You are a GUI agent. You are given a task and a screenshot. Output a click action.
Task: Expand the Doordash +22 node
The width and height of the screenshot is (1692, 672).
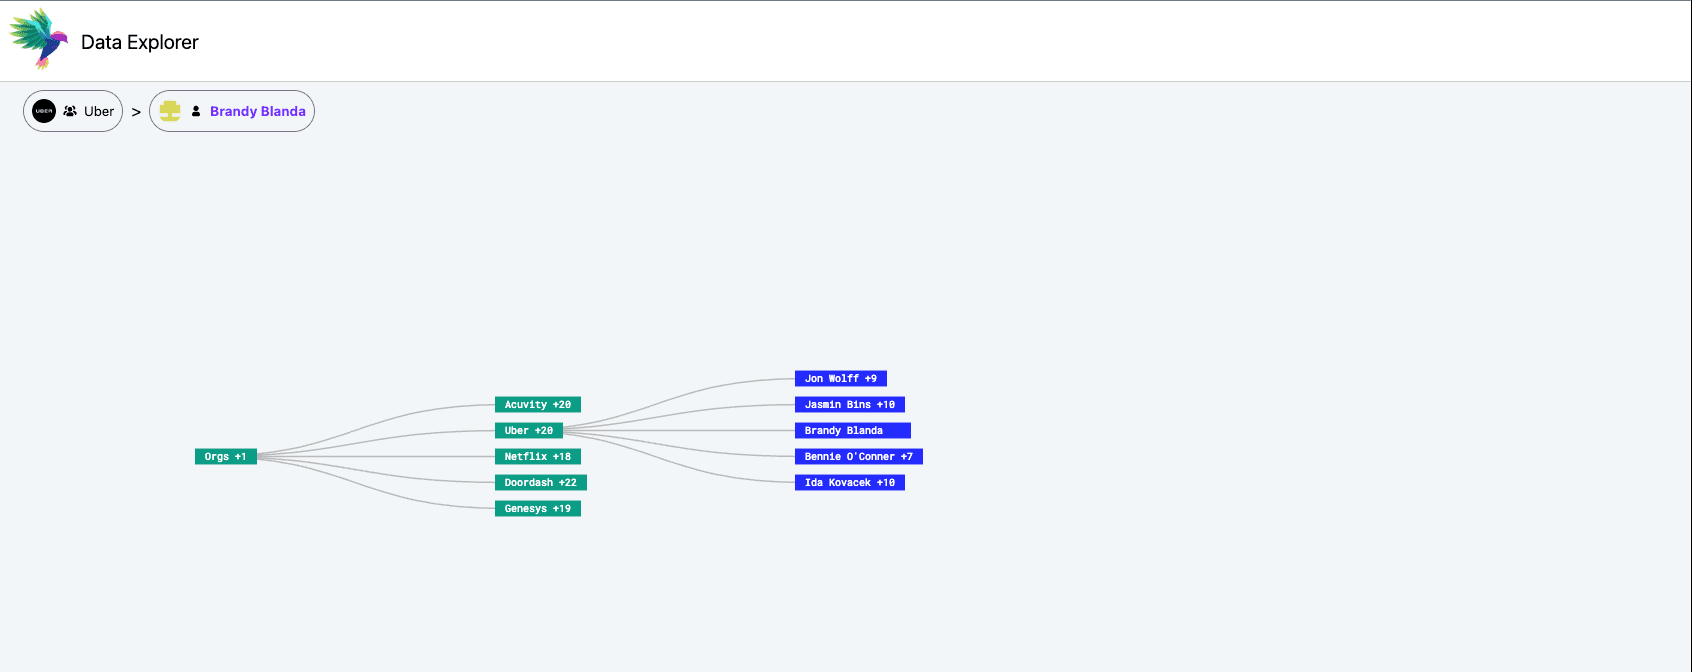541,483
